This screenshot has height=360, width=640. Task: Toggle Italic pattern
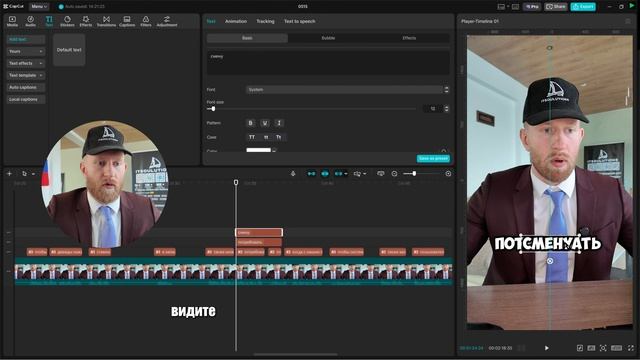[279, 123]
